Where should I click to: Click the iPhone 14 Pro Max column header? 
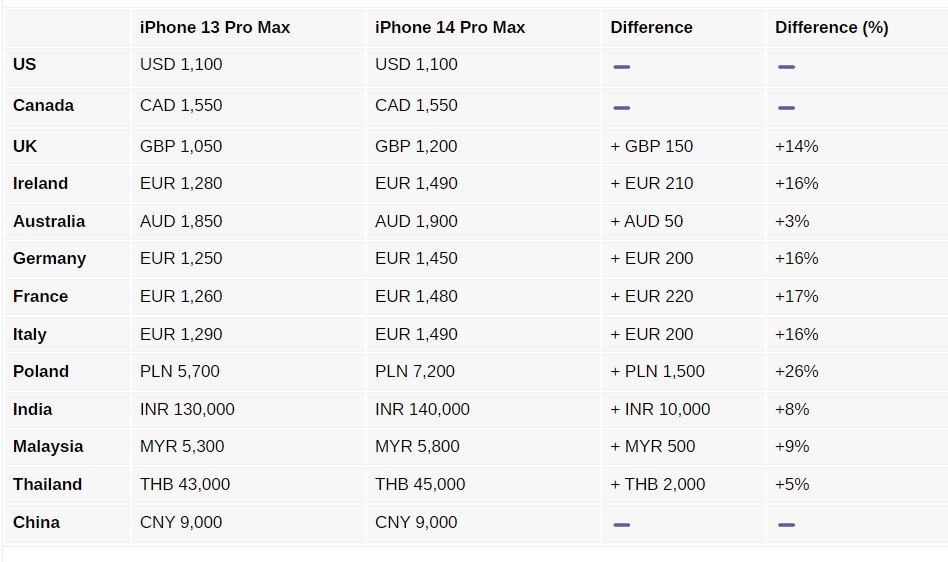point(450,27)
